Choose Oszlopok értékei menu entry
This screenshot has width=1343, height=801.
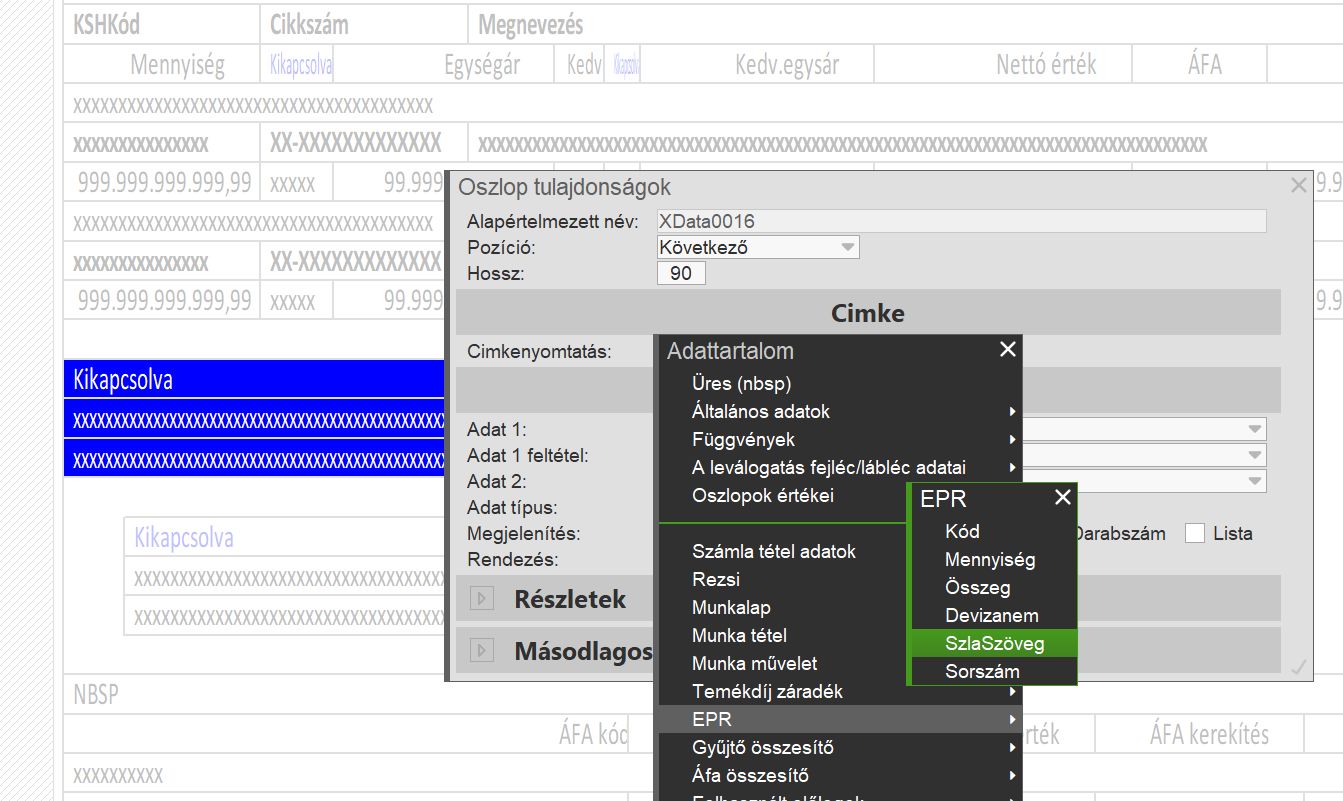click(x=783, y=495)
